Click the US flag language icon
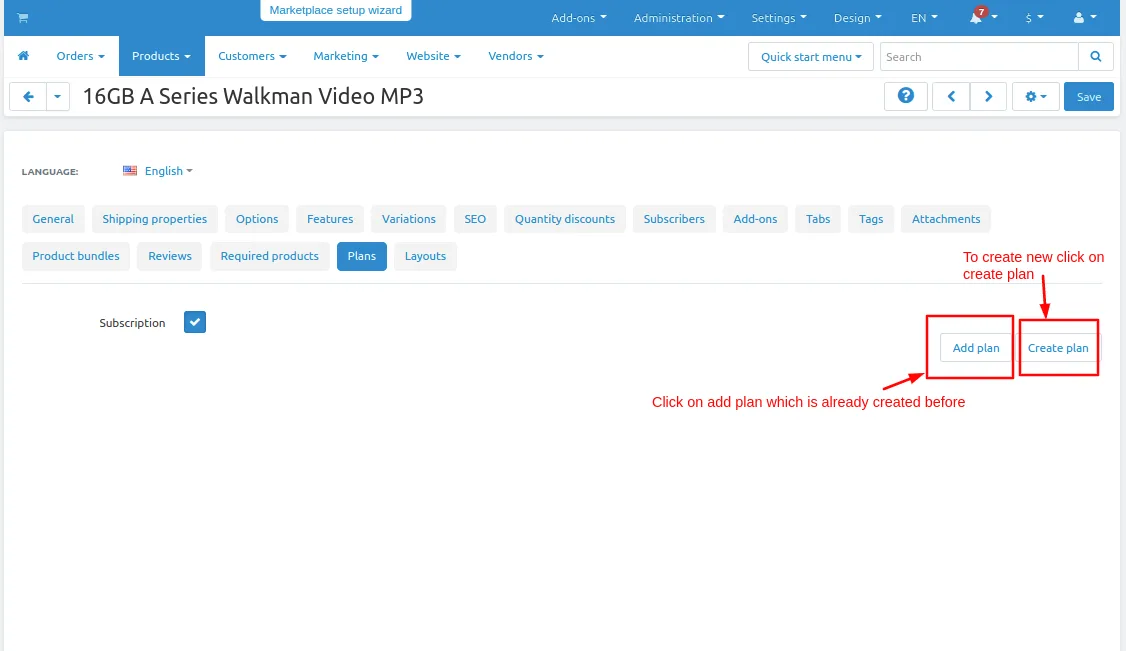1126x651 pixels. (x=130, y=171)
